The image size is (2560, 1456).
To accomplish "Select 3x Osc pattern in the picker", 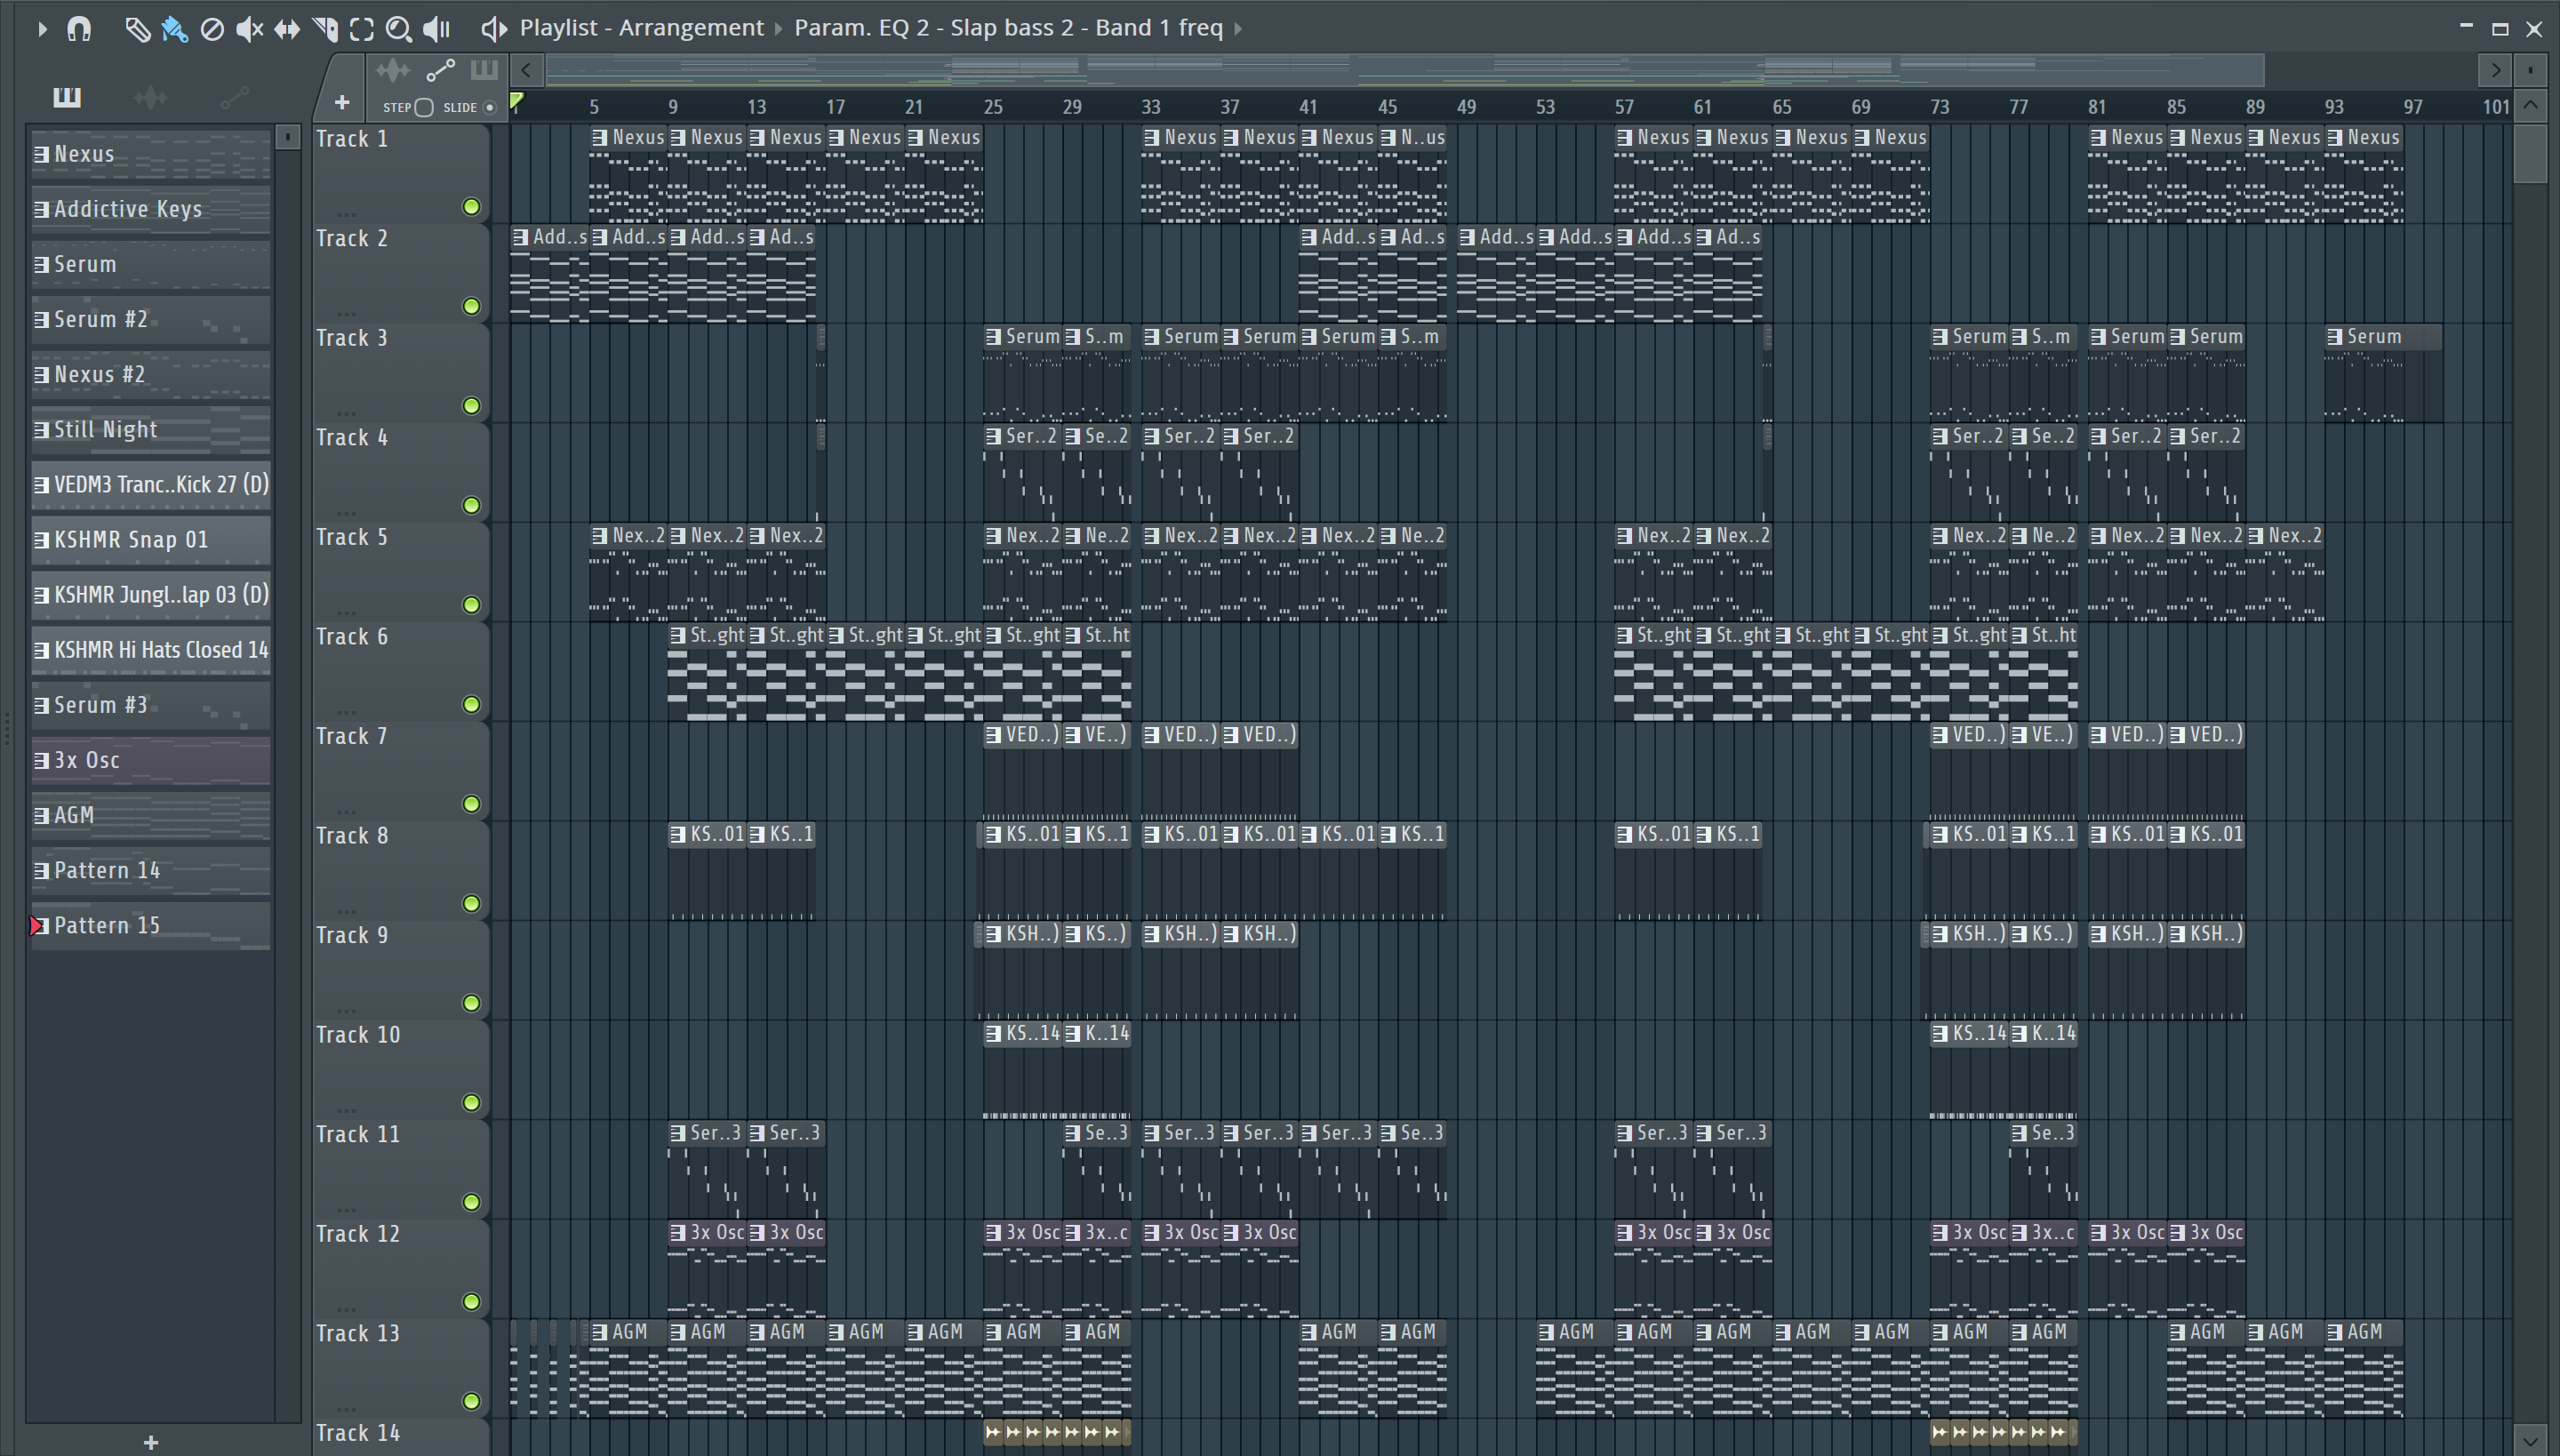I will 151,760.
